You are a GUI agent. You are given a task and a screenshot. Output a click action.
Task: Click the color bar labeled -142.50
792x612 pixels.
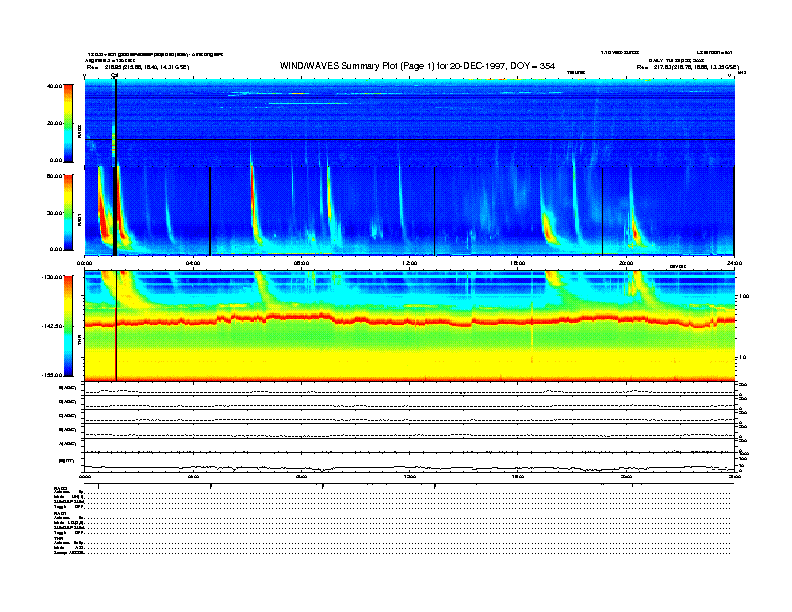point(68,326)
